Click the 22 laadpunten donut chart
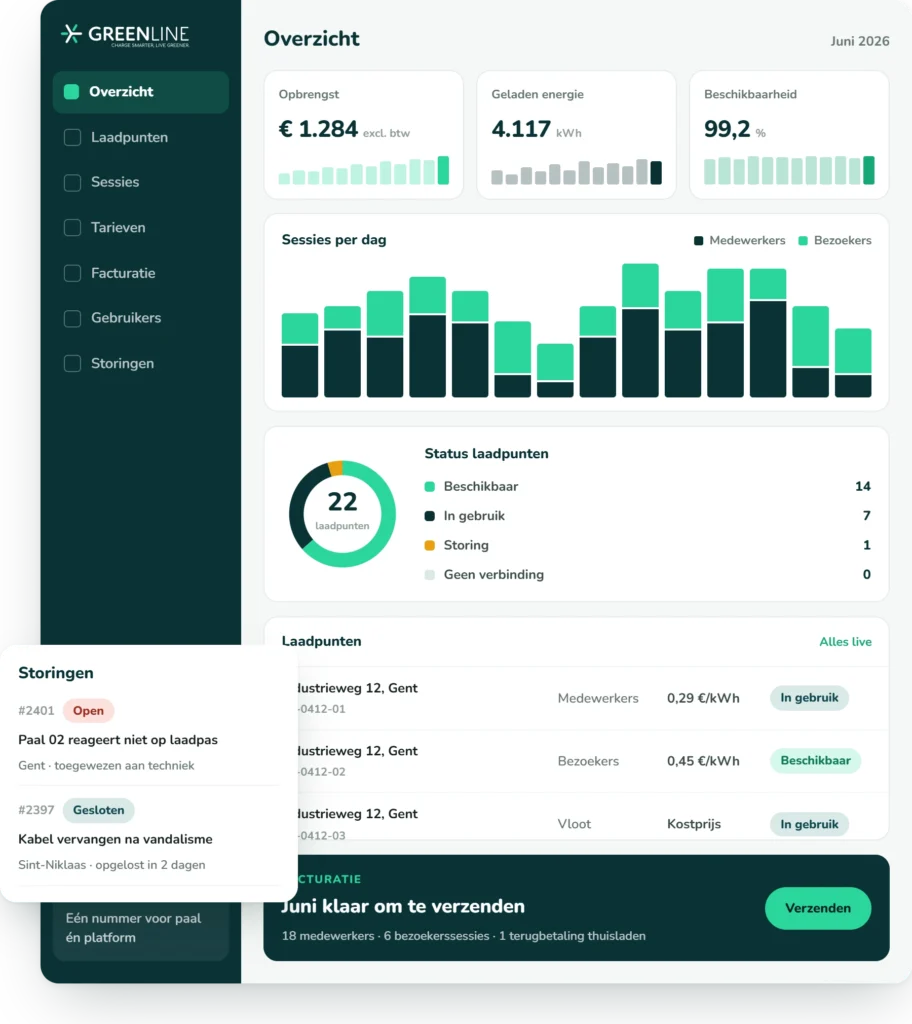The height and width of the screenshot is (1024, 912). (x=342, y=514)
